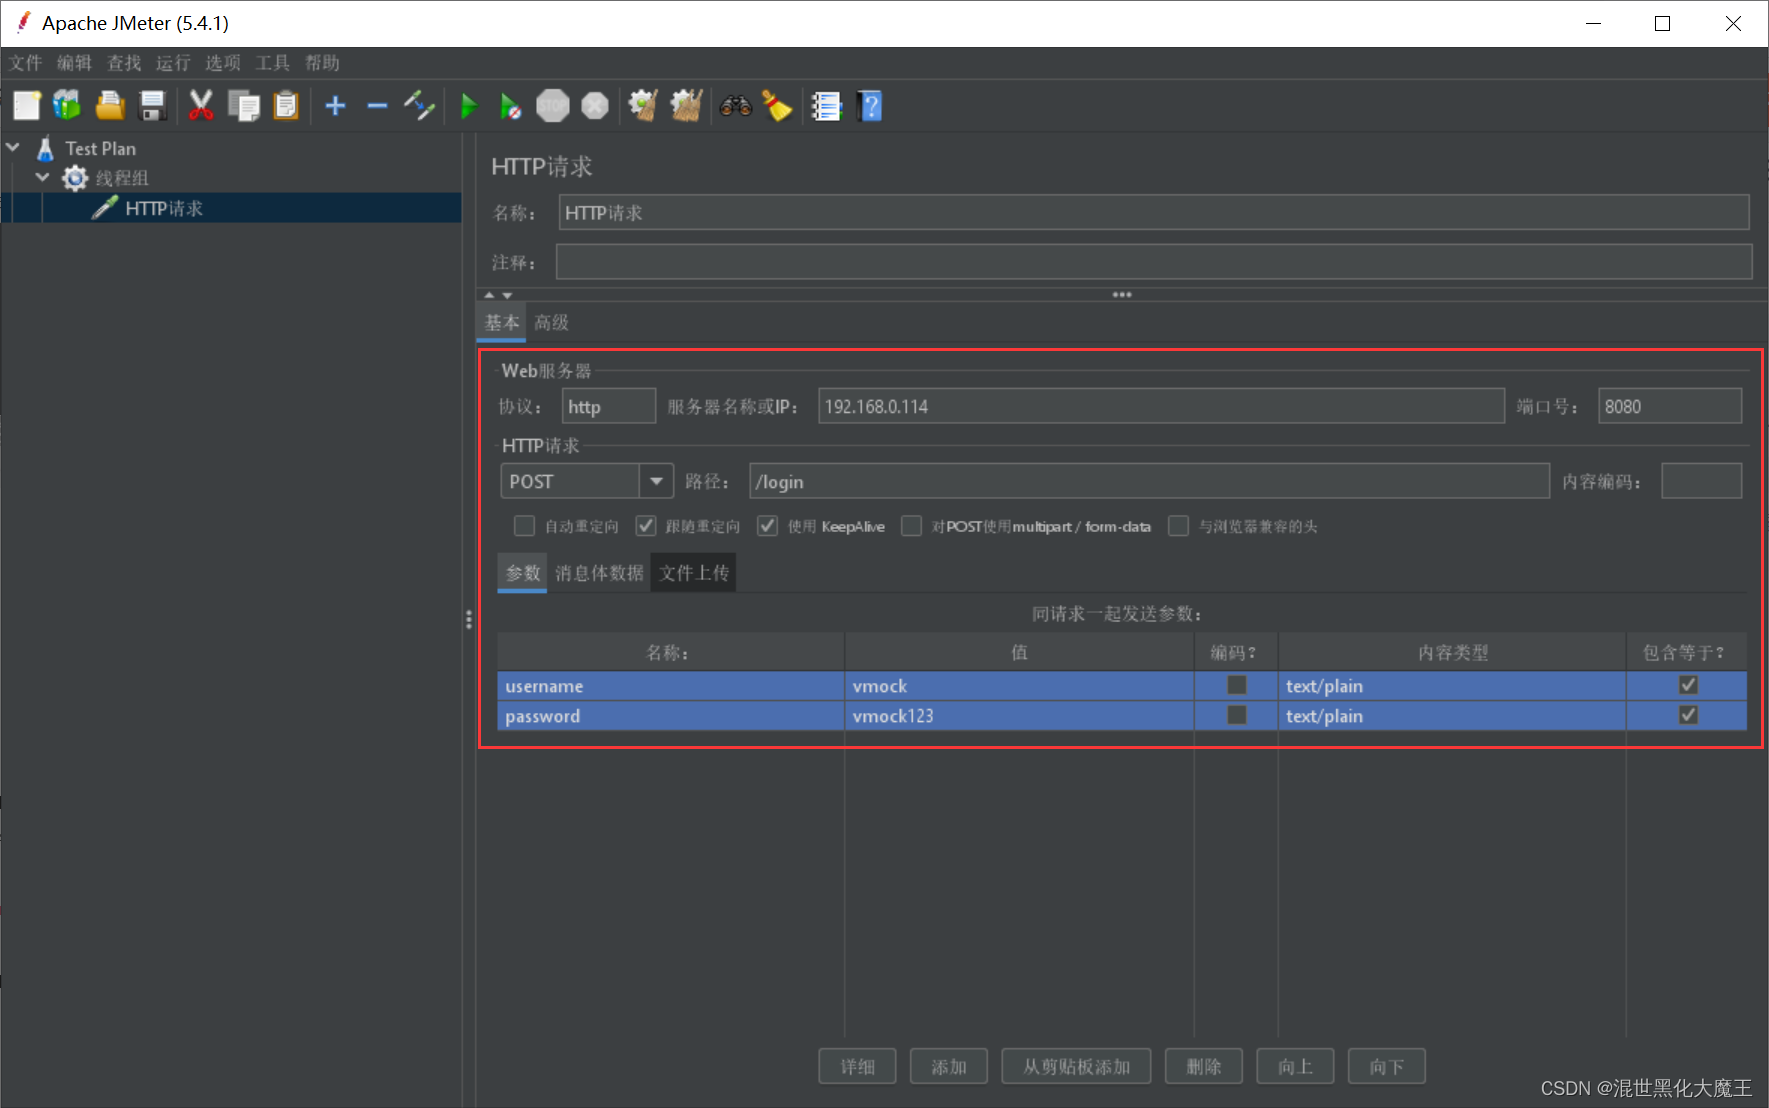The height and width of the screenshot is (1108, 1769).
Task: Select the HTTP请求 sampler pipette icon
Action: pyautogui.click(x=105, y=208)
